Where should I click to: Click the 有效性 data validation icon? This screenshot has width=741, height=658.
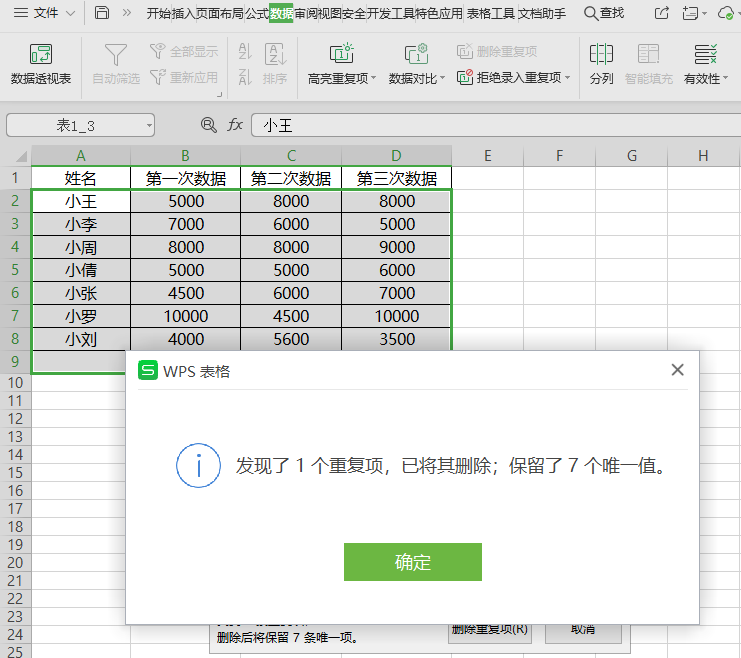[705, 55]
